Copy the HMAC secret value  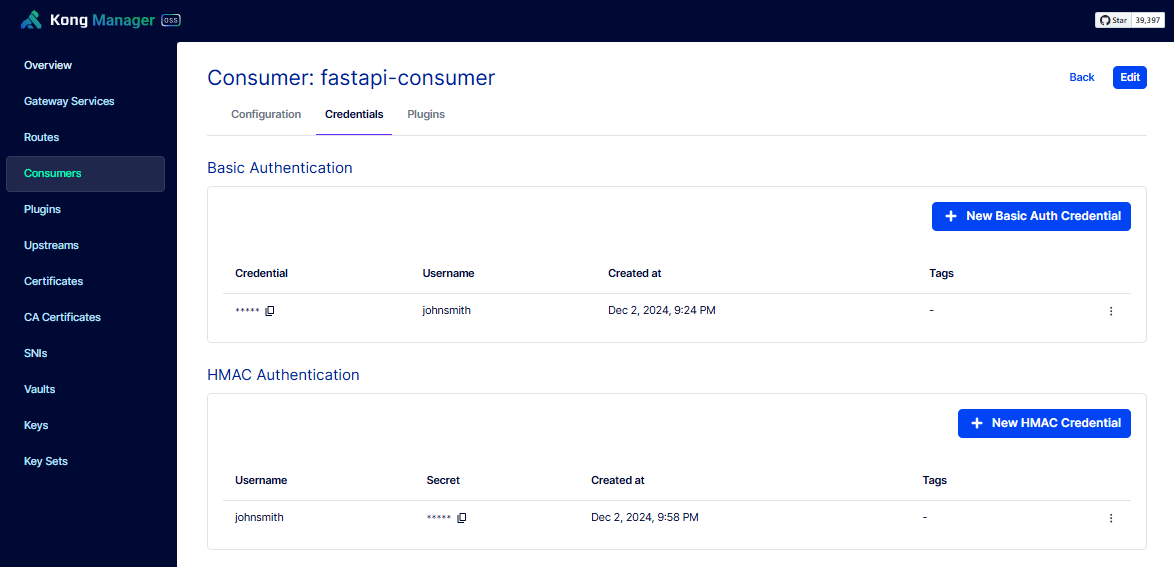[x=462, y=518]
